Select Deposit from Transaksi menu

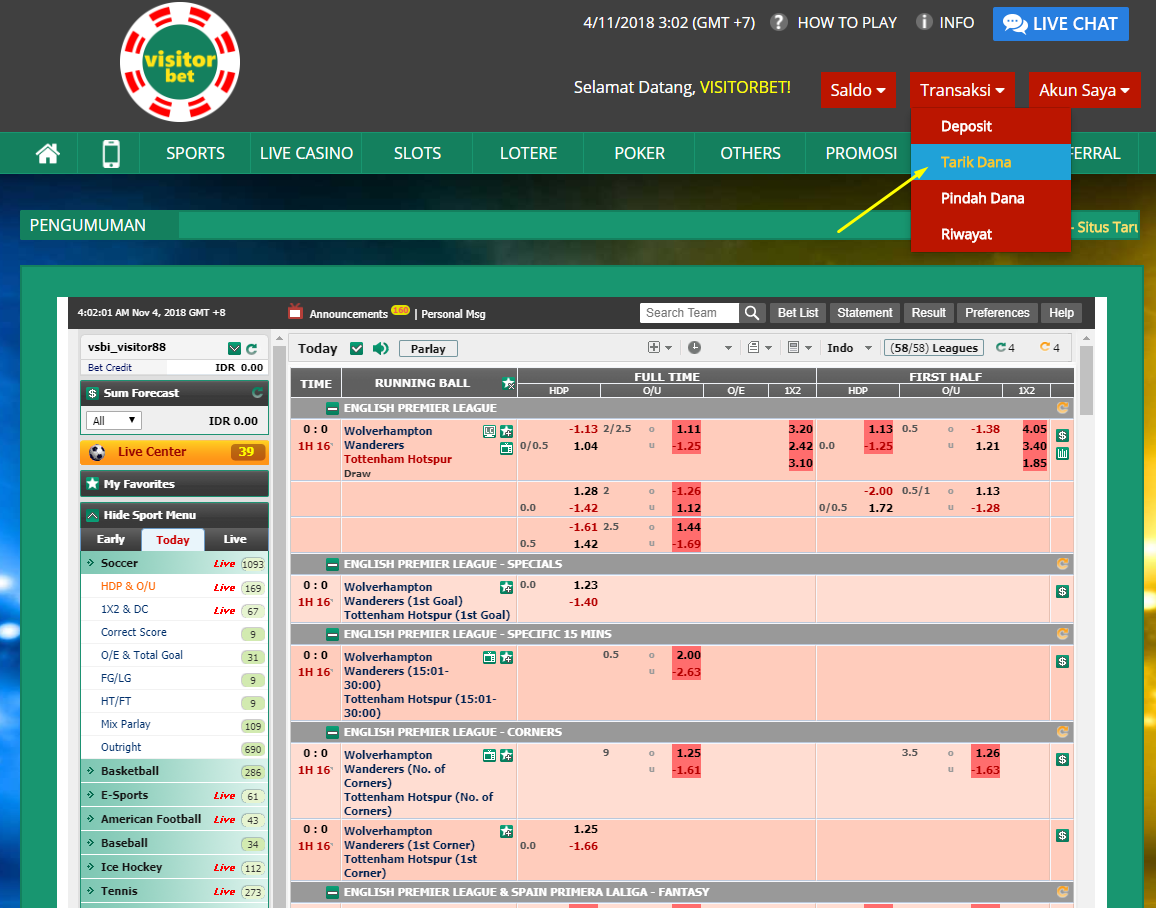click(990, 126)
